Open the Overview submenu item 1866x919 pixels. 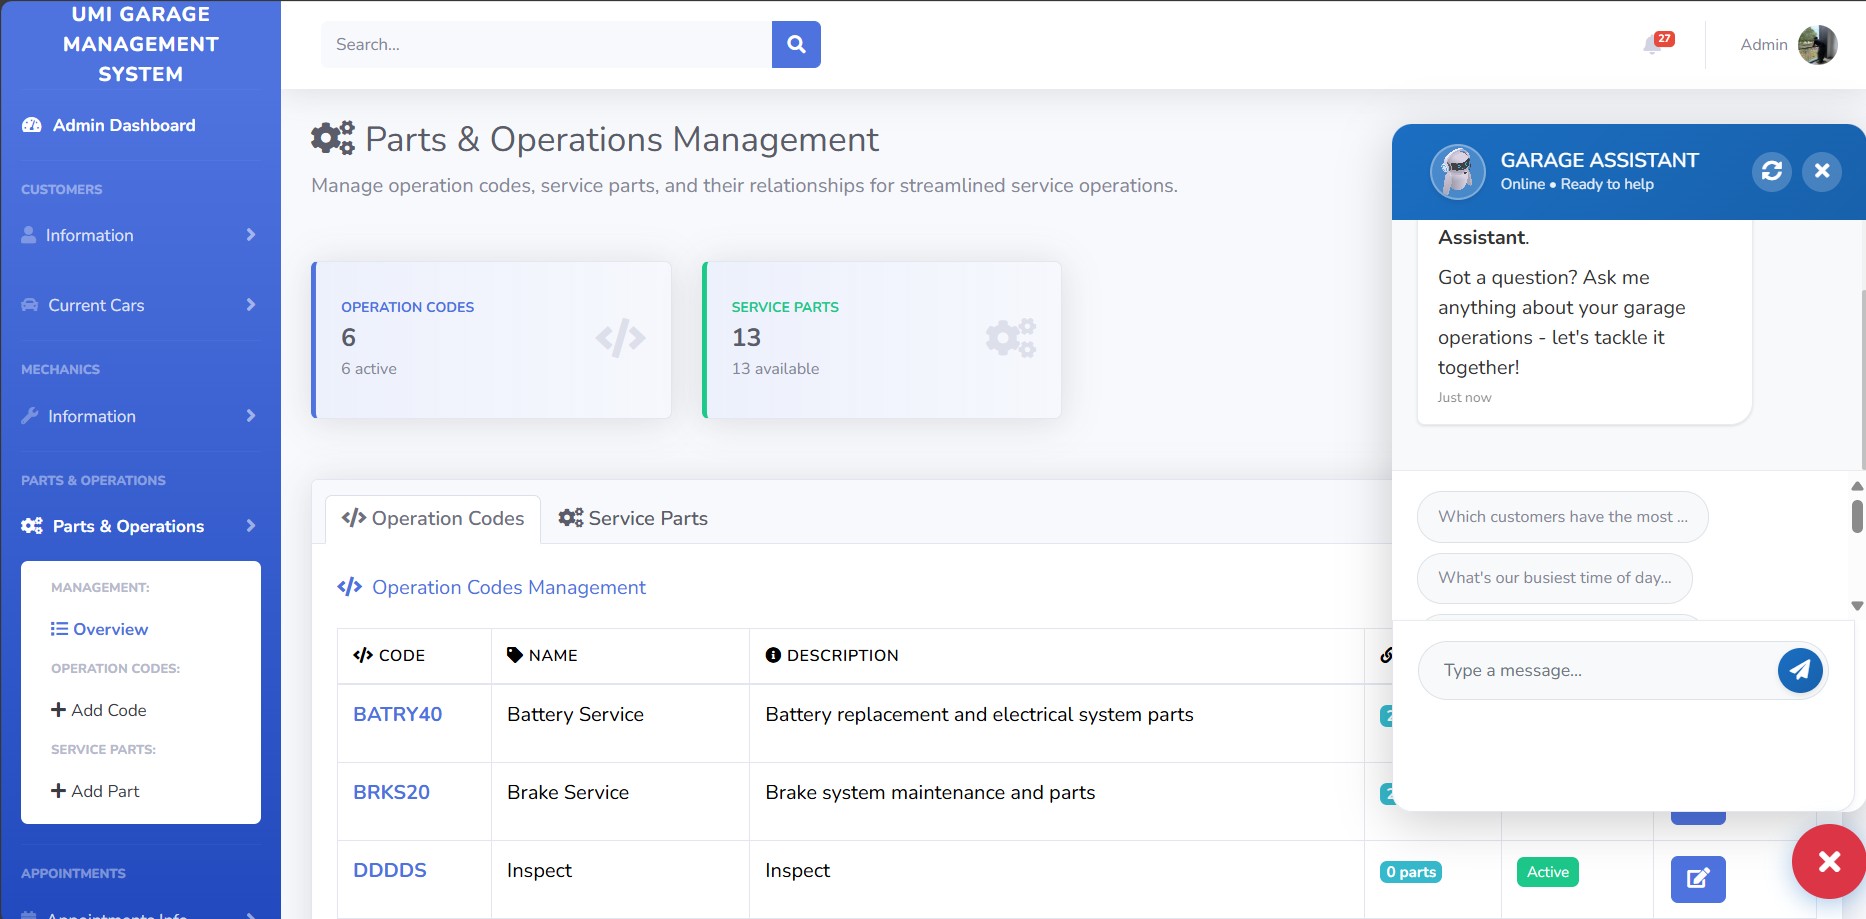(x=99, y=629)
